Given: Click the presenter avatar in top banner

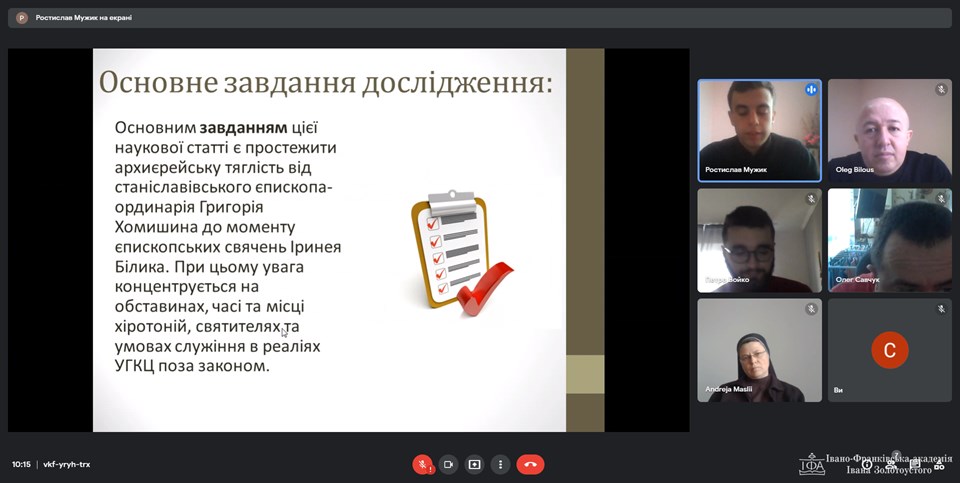Looking at the screenshot, I should coord(21,17).
